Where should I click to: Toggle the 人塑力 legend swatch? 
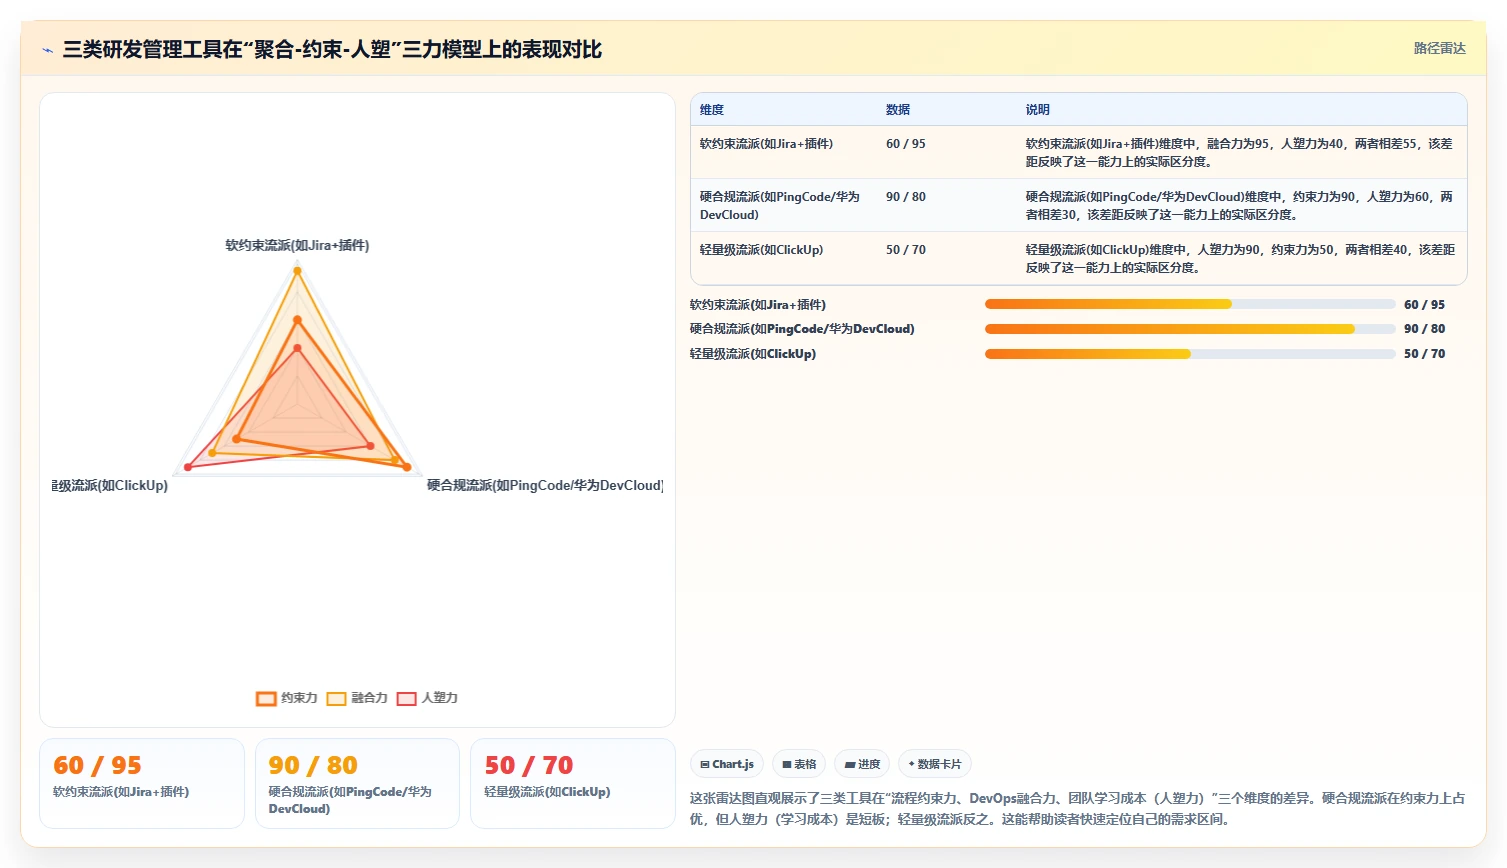coord(406,698)
